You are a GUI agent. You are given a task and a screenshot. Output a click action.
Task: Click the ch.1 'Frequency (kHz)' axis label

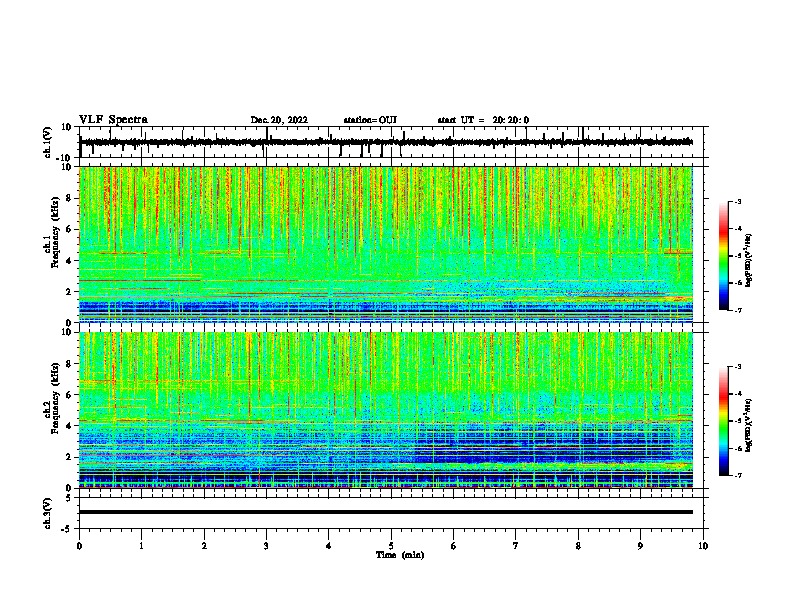pyautogui.click(x=55, y=232)
